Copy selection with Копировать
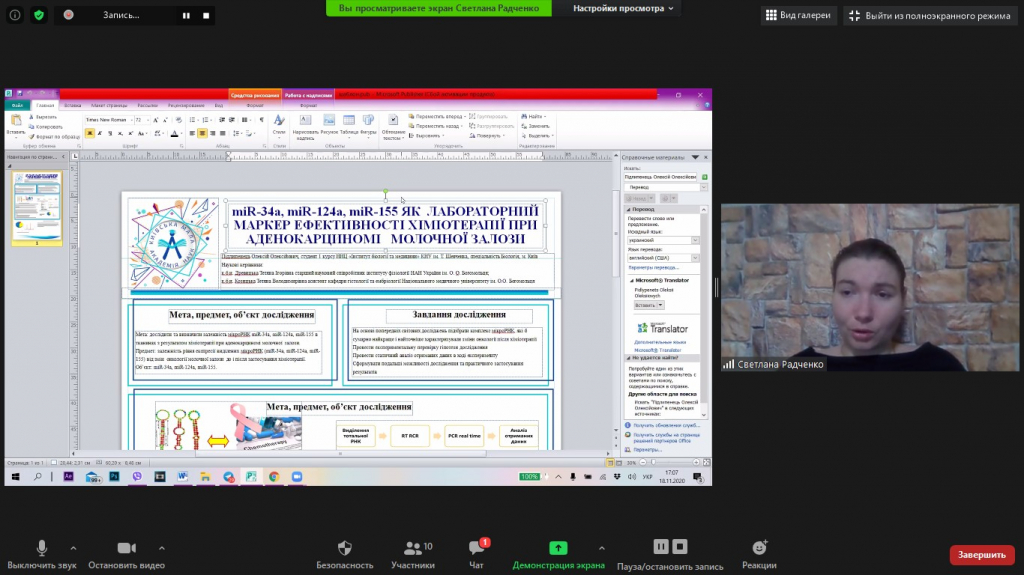The width and height of the screenshot is (1024, 575). 46,127
